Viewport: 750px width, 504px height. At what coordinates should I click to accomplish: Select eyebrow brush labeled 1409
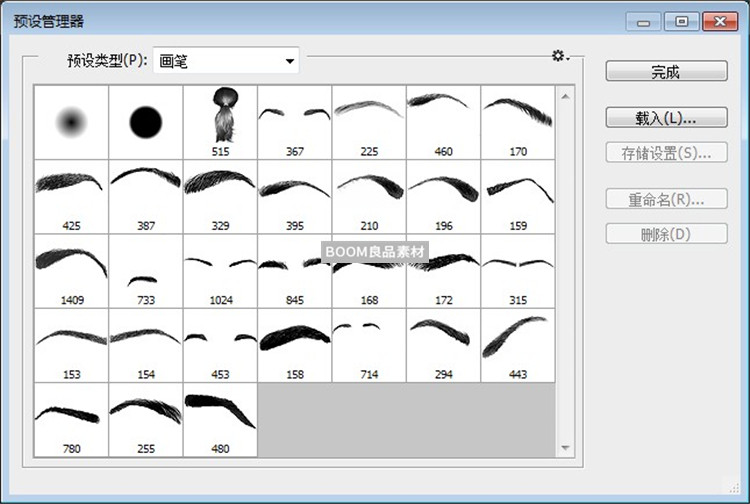[x=71, y=270]
